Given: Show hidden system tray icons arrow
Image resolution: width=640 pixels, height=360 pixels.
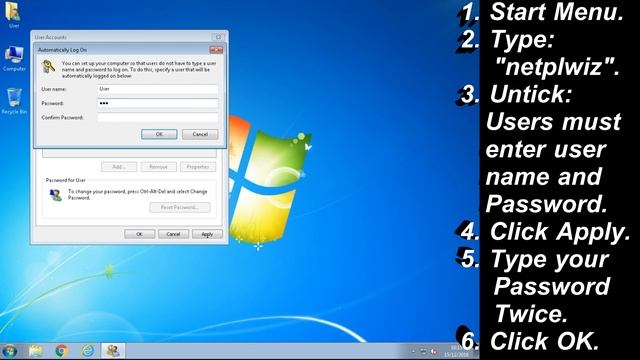Looking at the screenshot, I should pos(413,352).
